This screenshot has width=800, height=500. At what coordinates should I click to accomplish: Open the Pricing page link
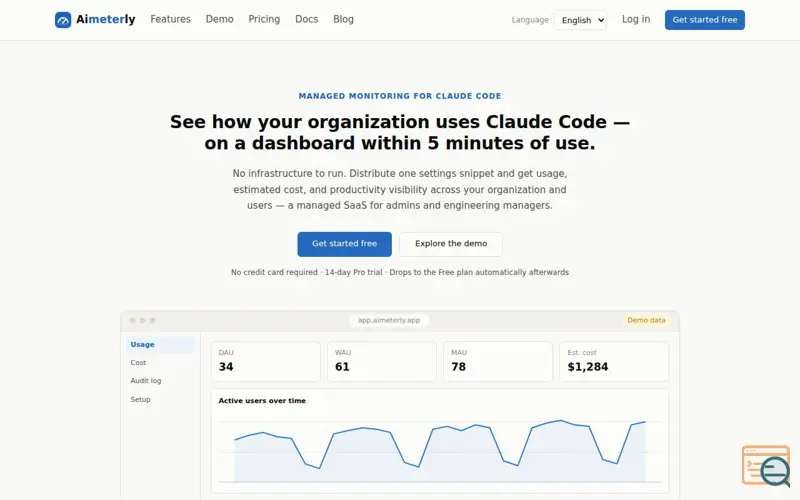coord(264,19)
